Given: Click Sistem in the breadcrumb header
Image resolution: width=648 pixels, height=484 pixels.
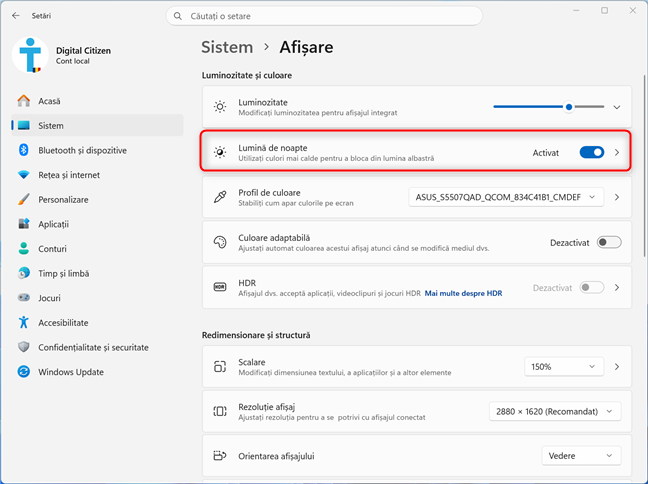Looking at the screenshot, I should 227,47.
